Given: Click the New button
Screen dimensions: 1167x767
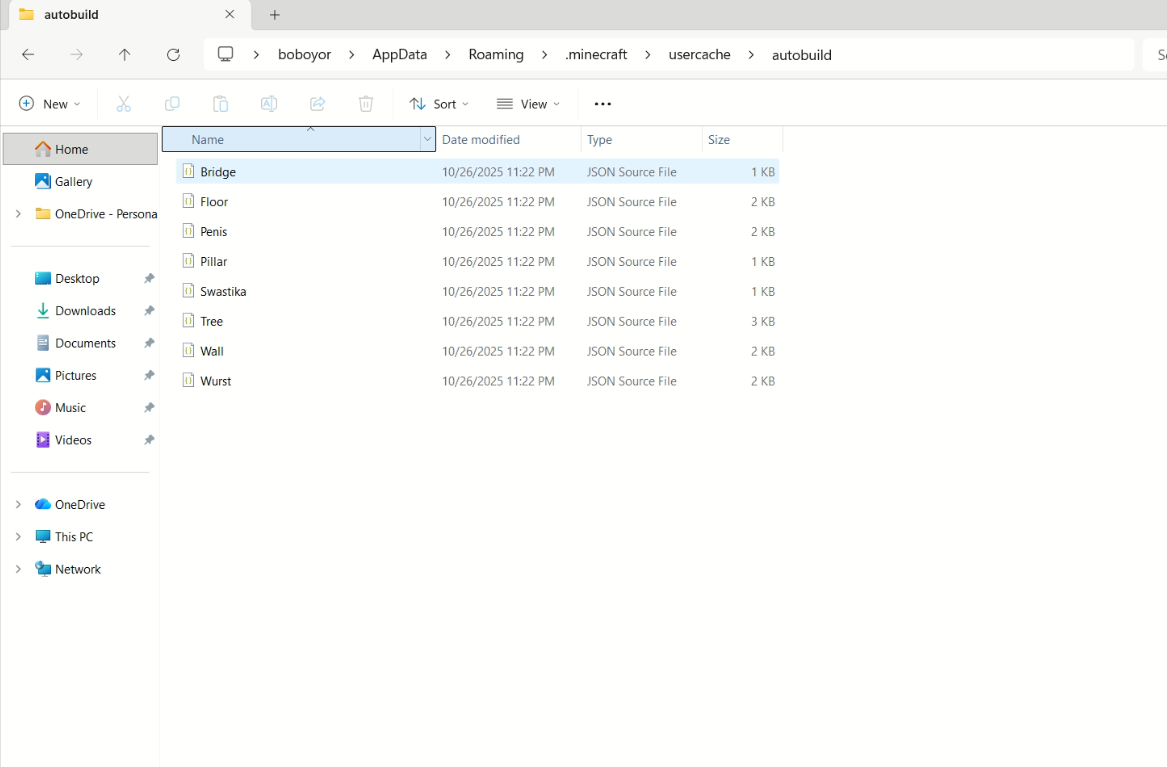Looking at the screenshot, I should (49, 104).
